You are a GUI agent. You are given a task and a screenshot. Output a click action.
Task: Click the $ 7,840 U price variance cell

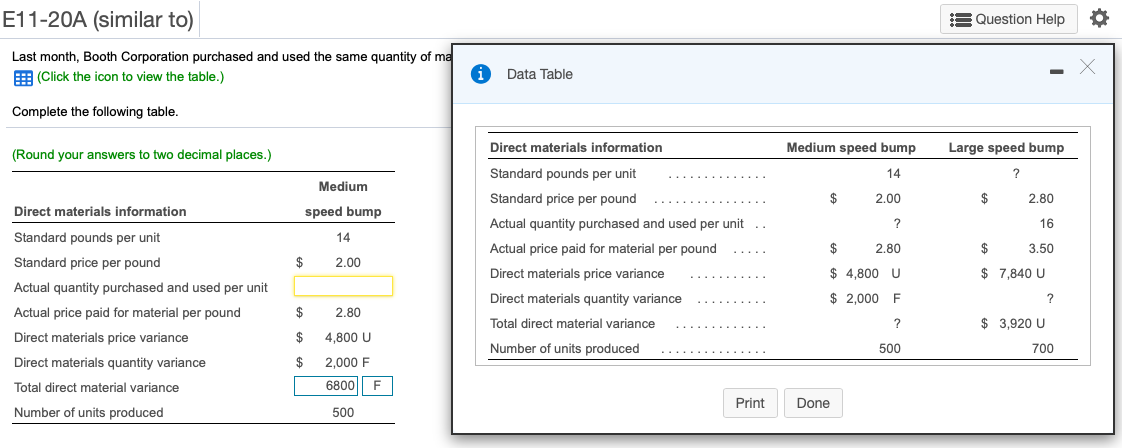tap(1015, 273)
